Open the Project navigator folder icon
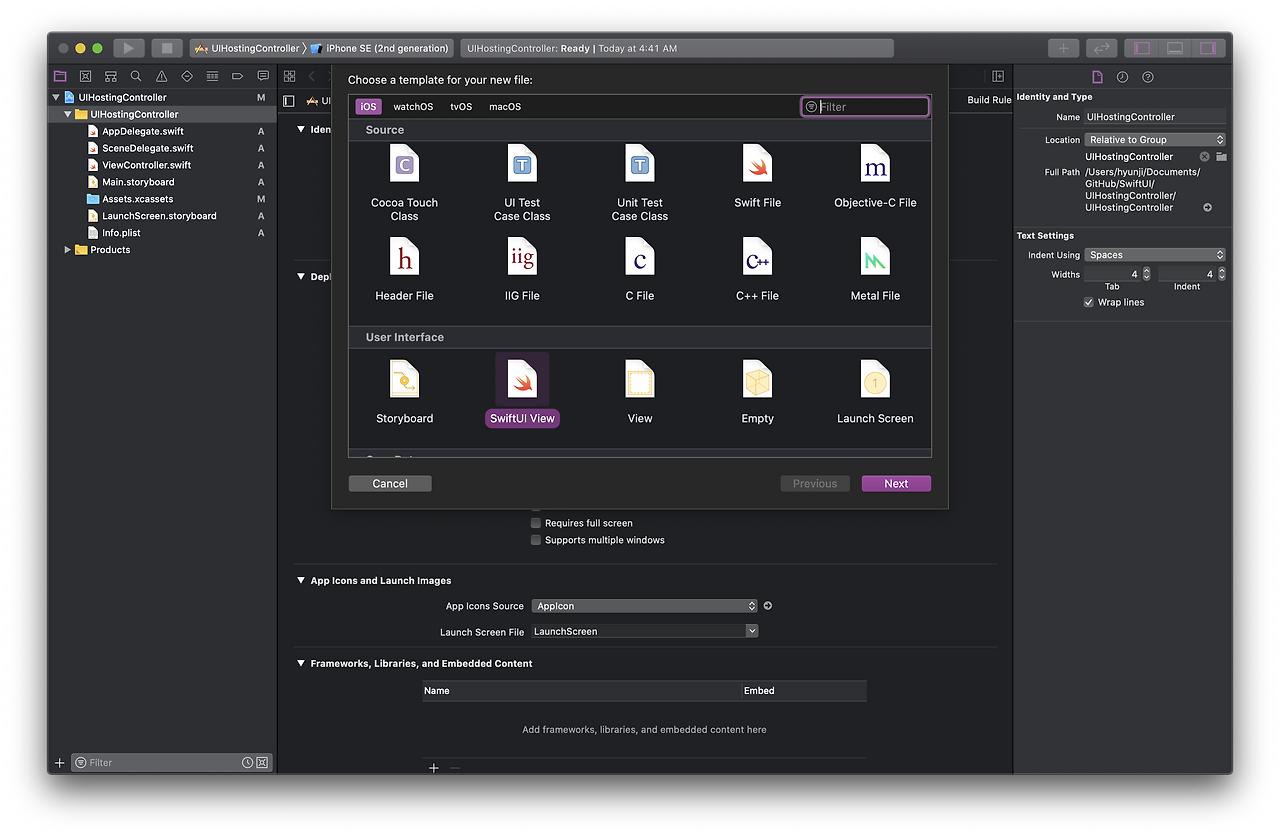Viewport: 1280px width, 837px height. point(60,76)
